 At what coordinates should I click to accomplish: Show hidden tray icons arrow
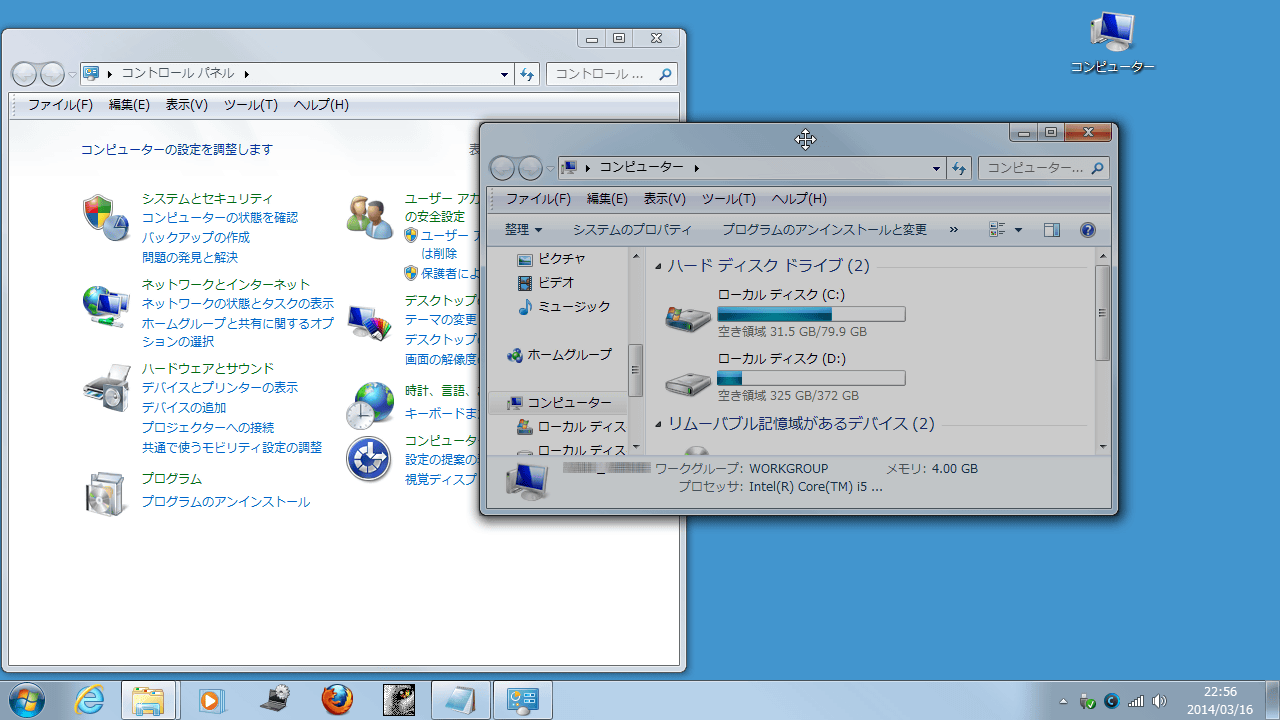(x=1063, y=701)
